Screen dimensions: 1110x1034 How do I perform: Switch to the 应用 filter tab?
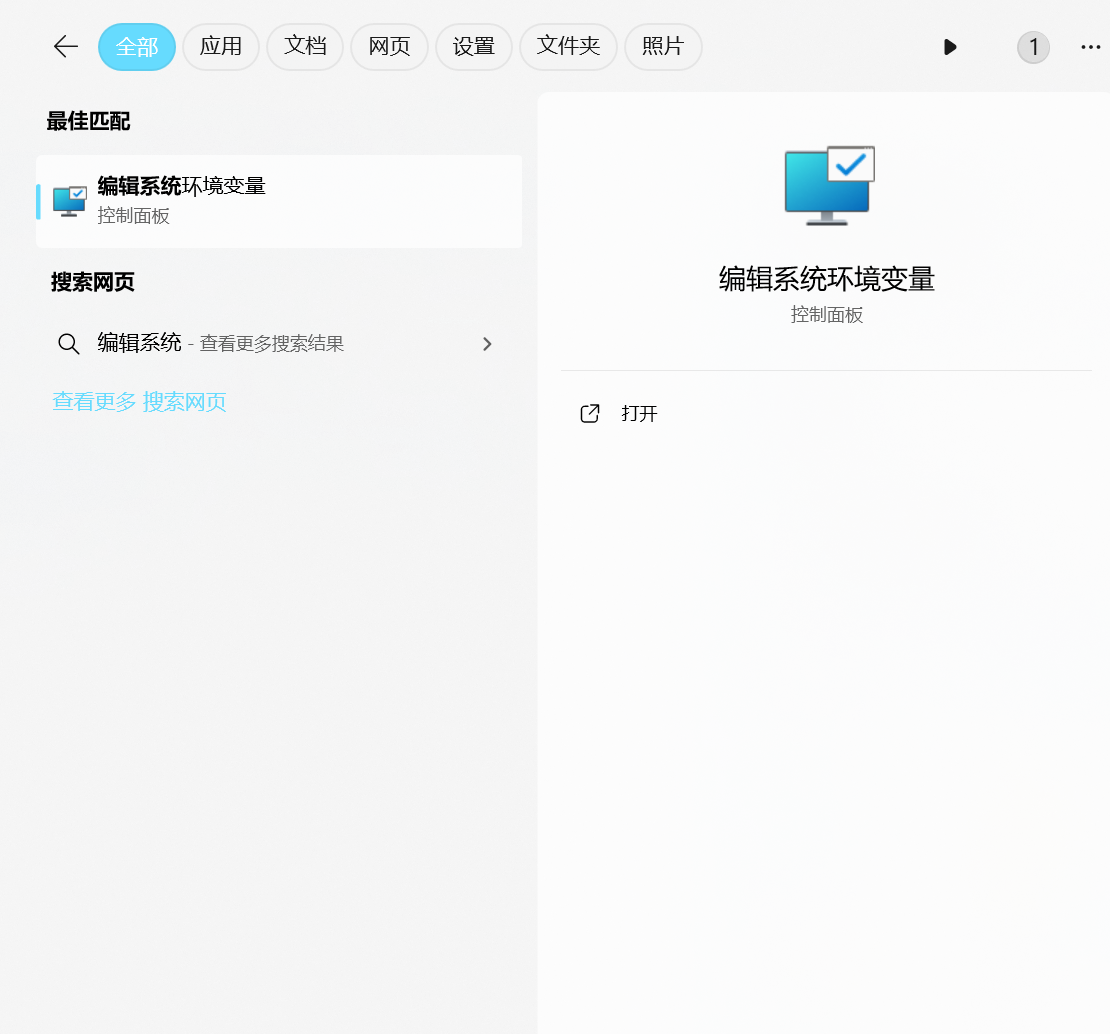(221, 47)
